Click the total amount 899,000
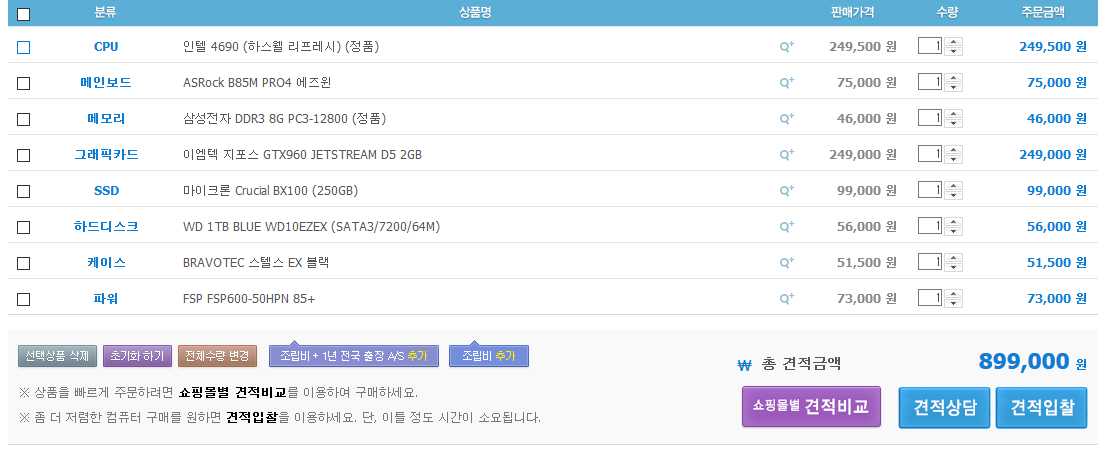This screenshot has height=449, width=1109. (x=1024, y=361)
